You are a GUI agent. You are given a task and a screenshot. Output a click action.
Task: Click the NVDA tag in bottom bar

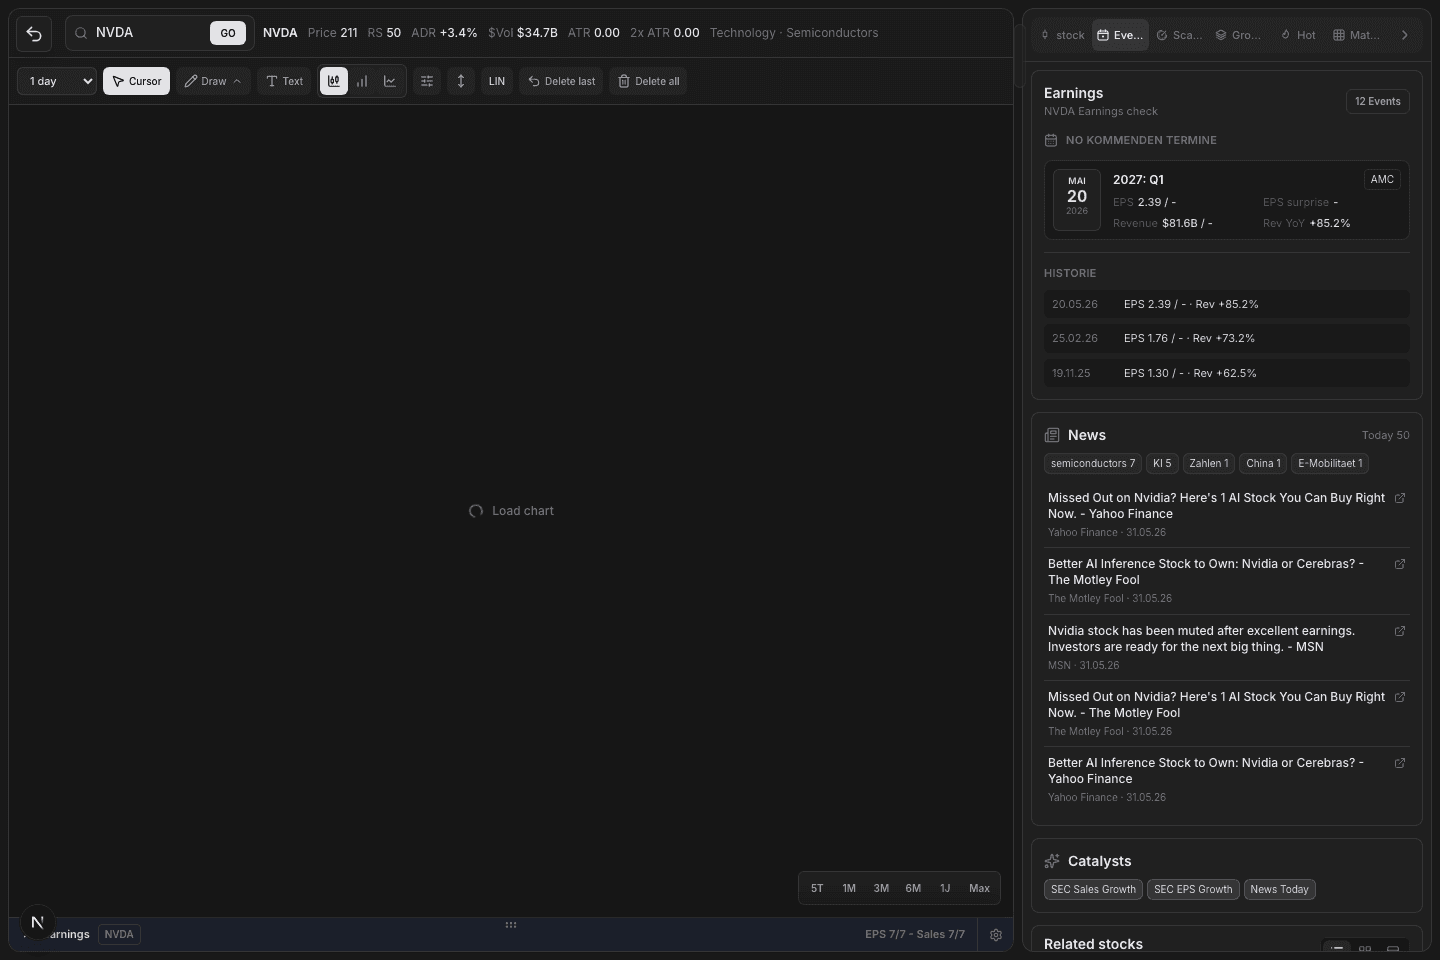pos(119,934)
